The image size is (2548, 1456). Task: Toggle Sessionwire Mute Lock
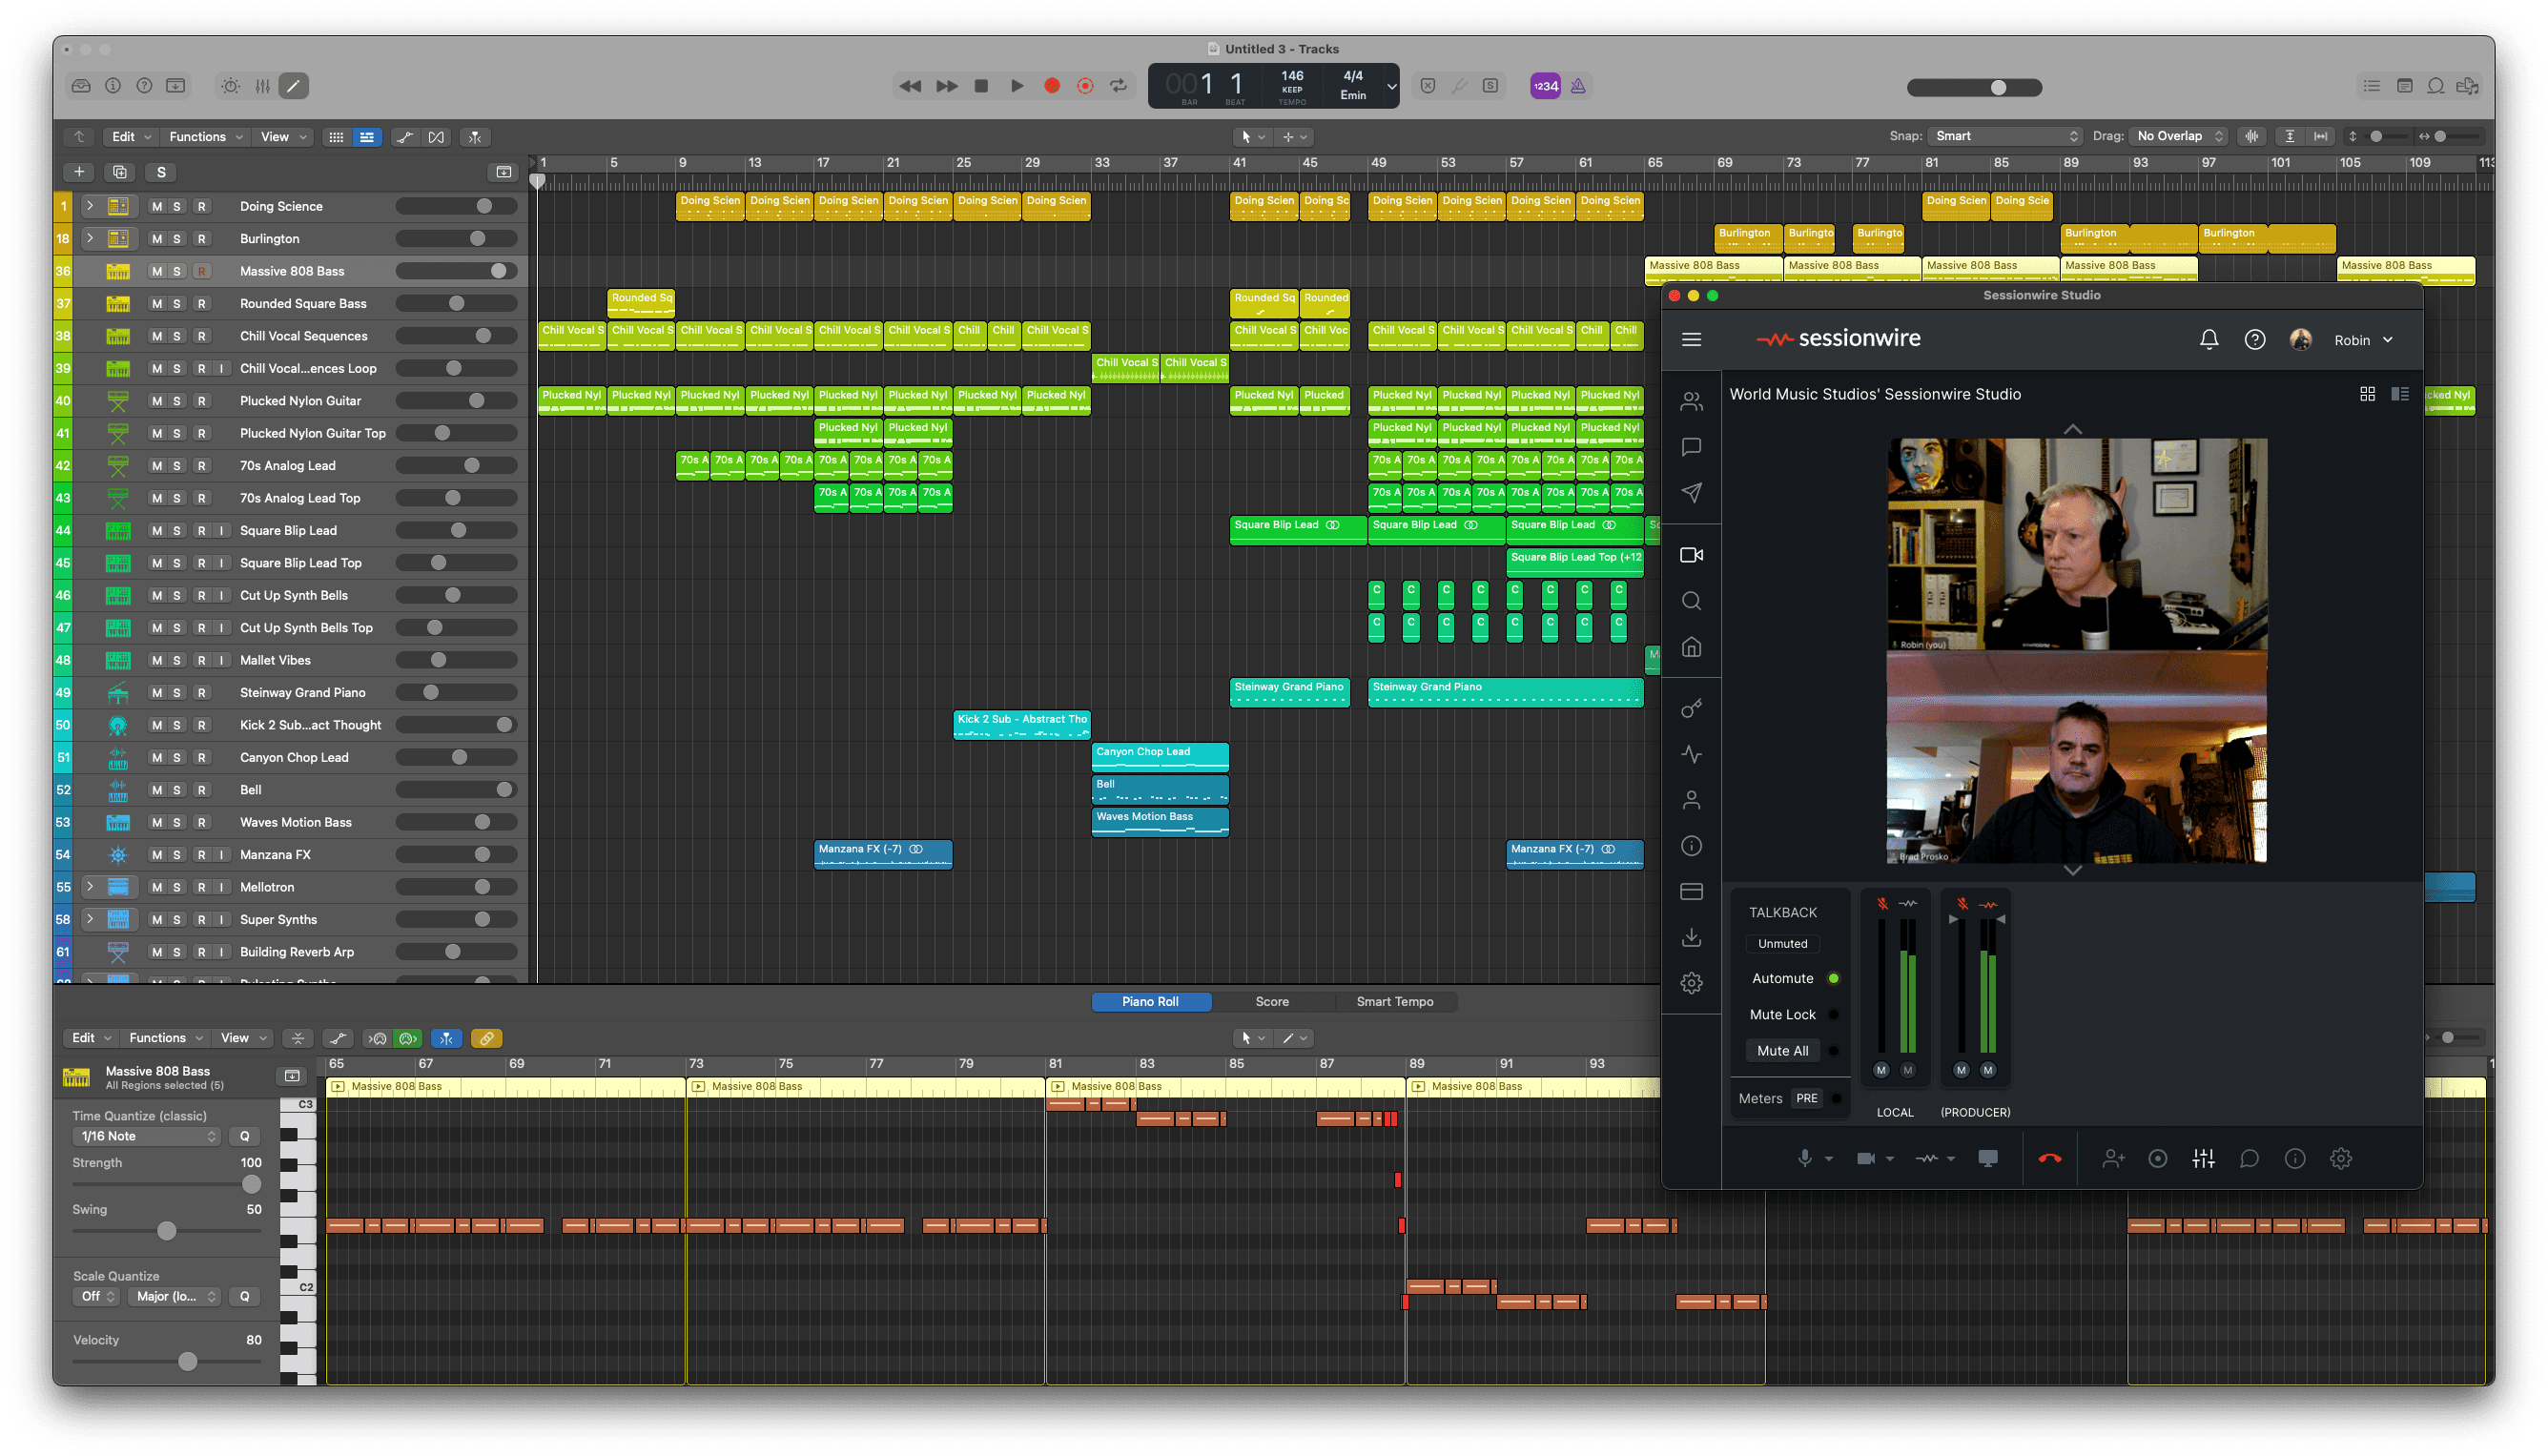tap(1795, 1015)
